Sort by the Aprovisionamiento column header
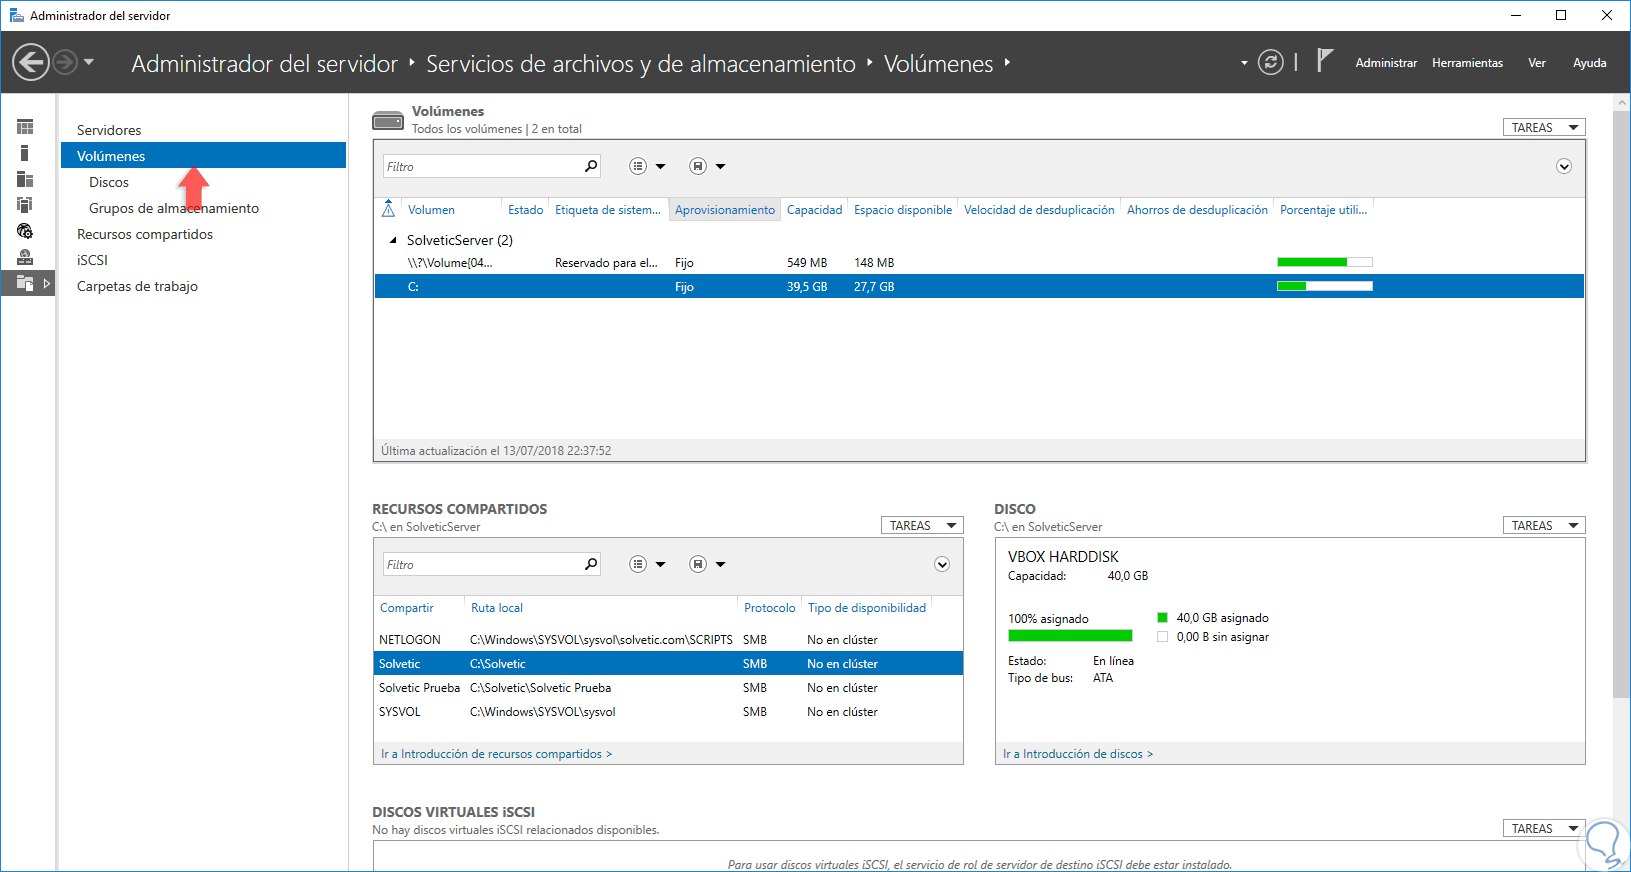This screenshot has width=1631, height=872. click(x=725, y=210)
